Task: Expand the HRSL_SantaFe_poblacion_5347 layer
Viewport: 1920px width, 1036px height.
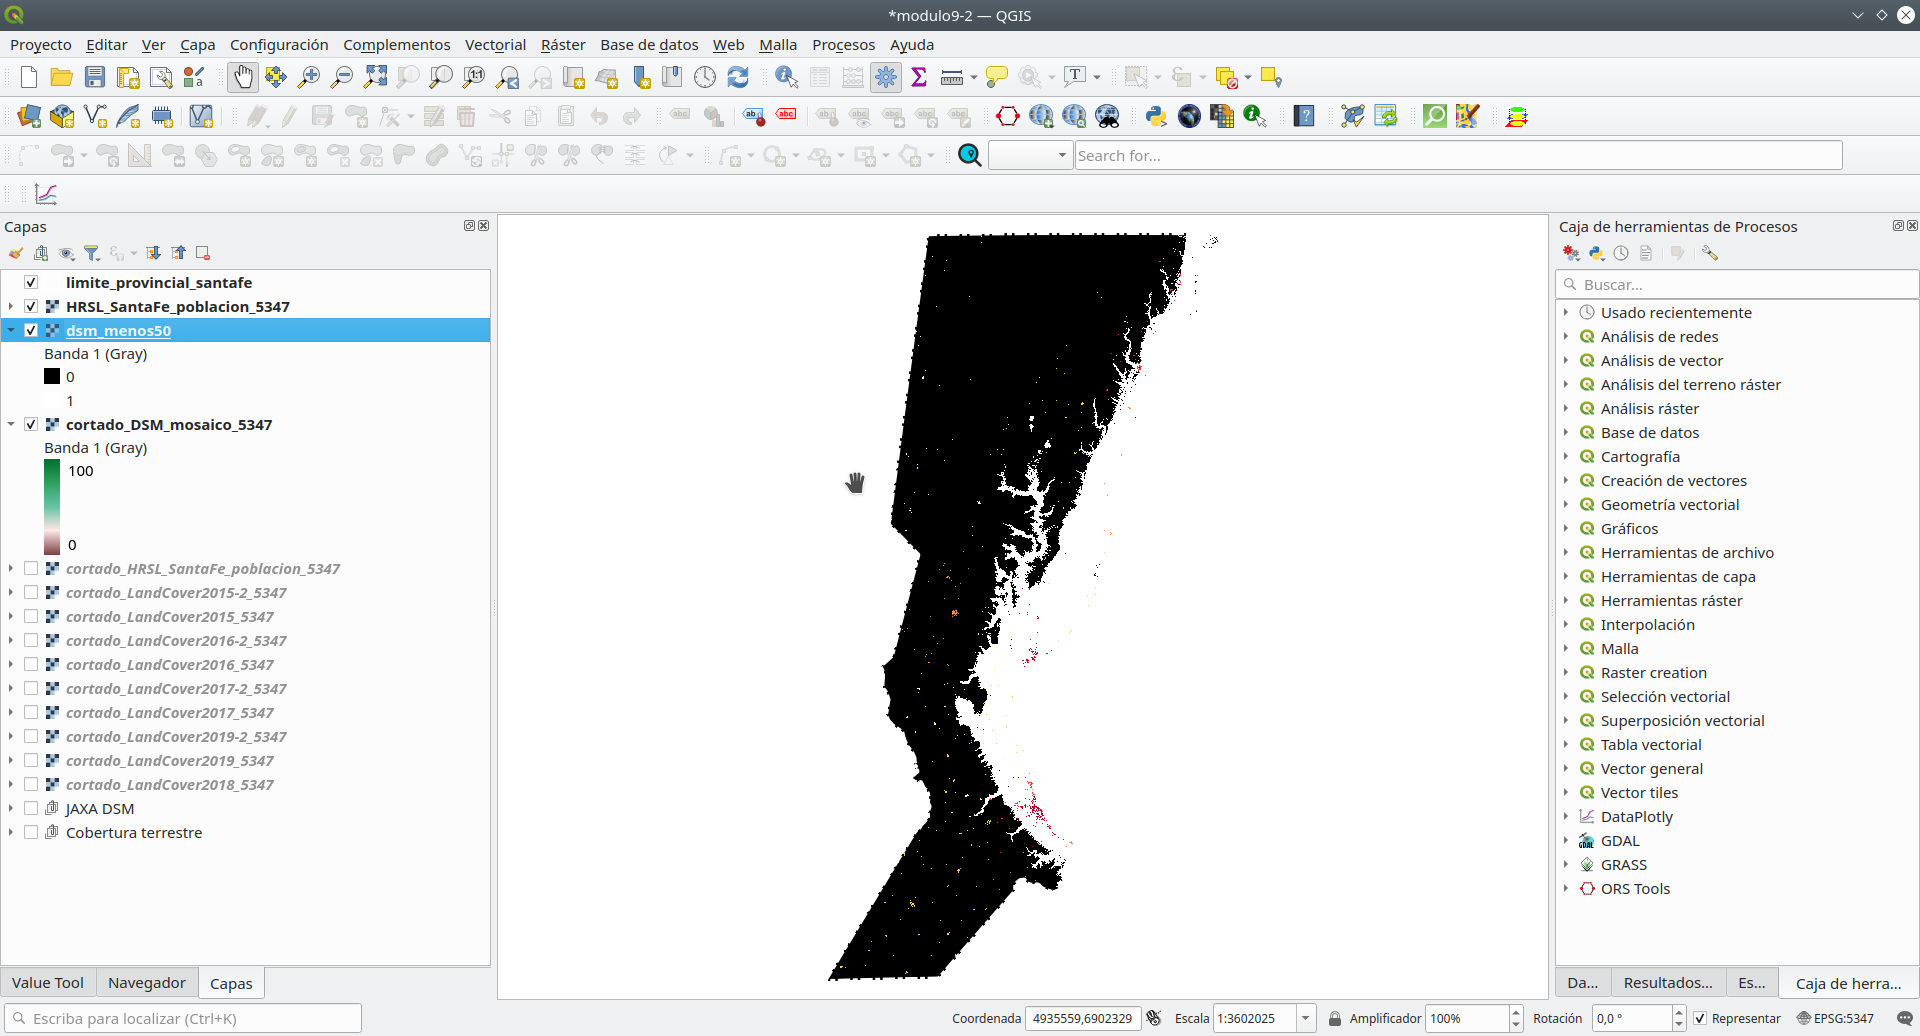Action: click(x=11, y=306)
